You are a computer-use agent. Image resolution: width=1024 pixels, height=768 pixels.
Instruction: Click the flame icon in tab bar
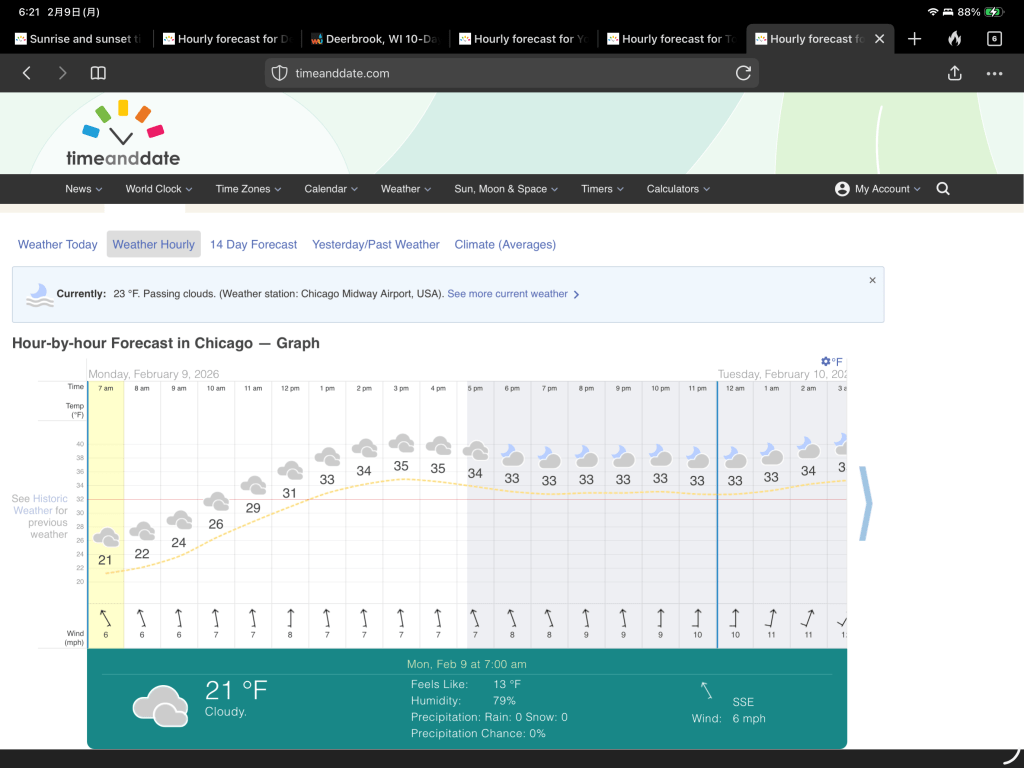click(954, 39)
